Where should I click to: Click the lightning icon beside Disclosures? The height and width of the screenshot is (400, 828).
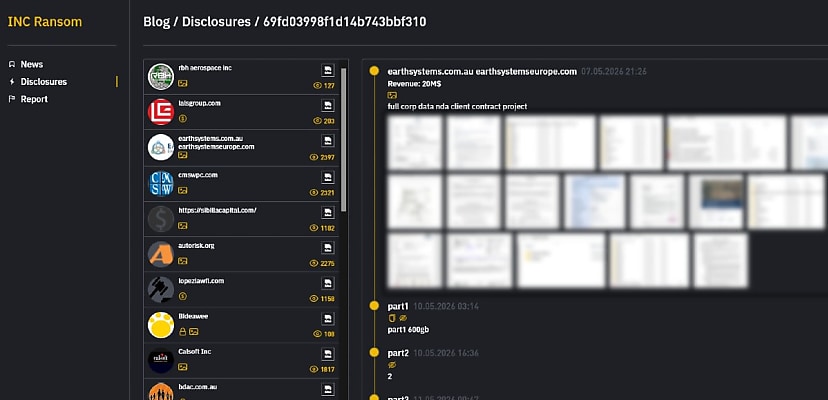coord(12,82)
